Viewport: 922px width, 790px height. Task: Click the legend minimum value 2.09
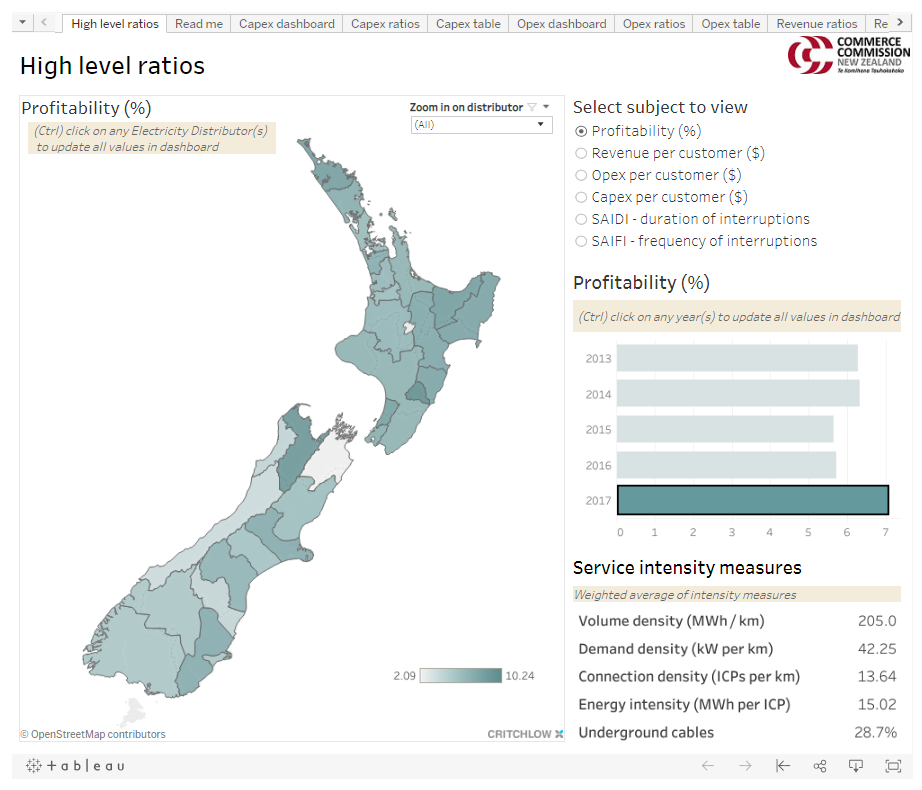405,676
